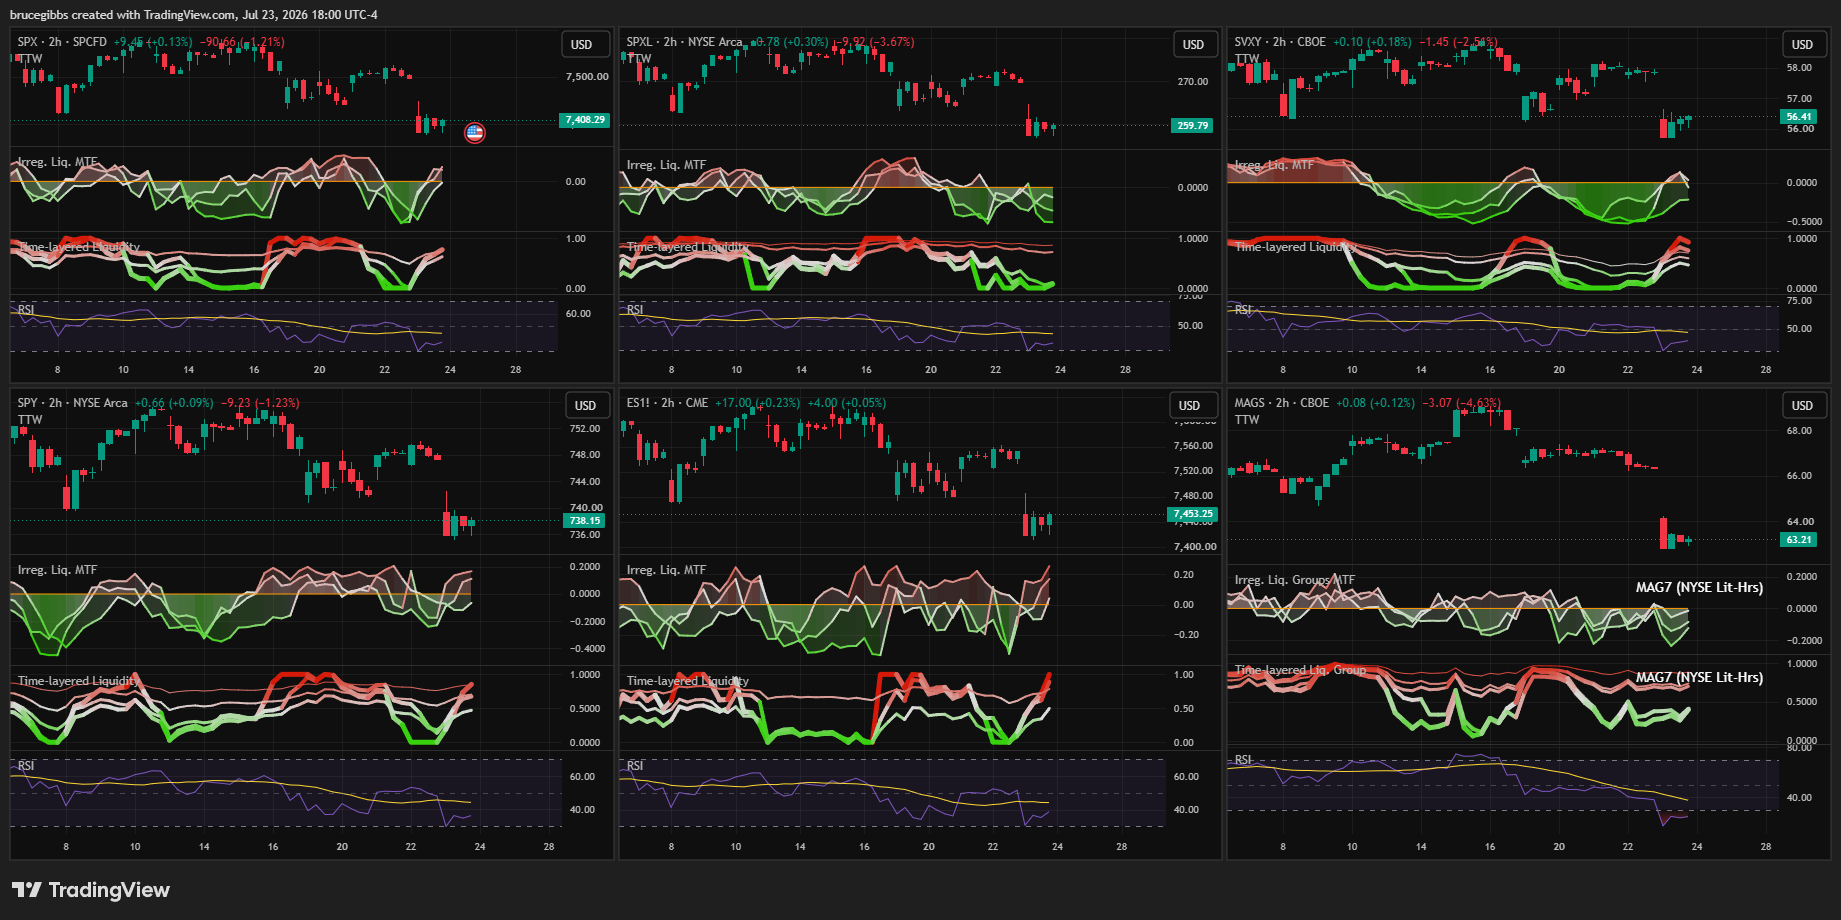
Task: Open the USD currency button on the ES1! chart
Action: (x=1190, y=406)
